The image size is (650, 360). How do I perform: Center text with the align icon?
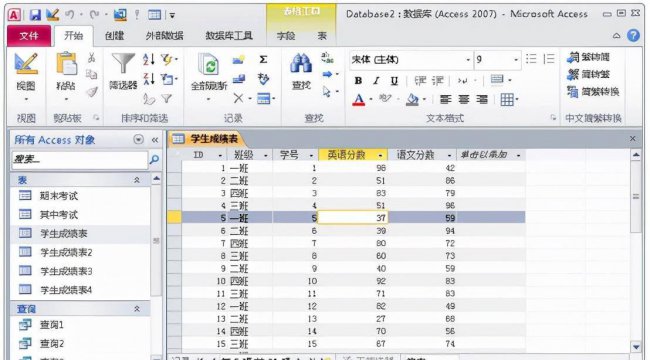tap(464, 100)
